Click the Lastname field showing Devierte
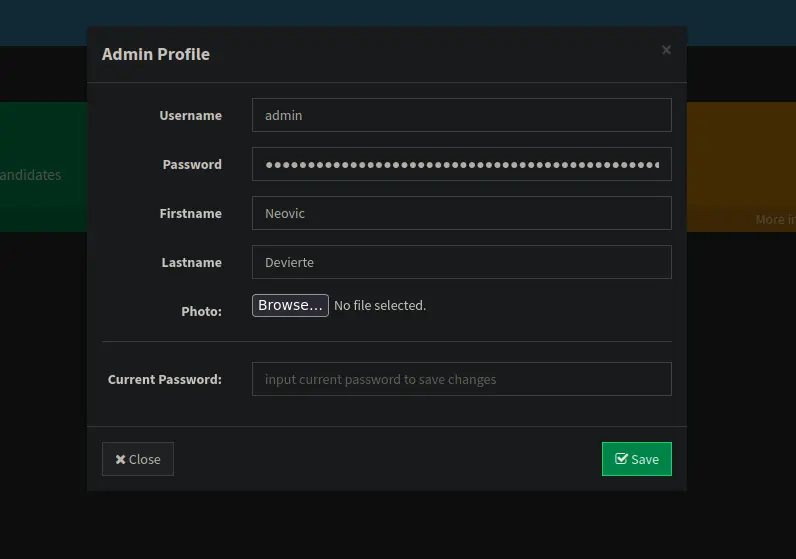 (461, 262)
